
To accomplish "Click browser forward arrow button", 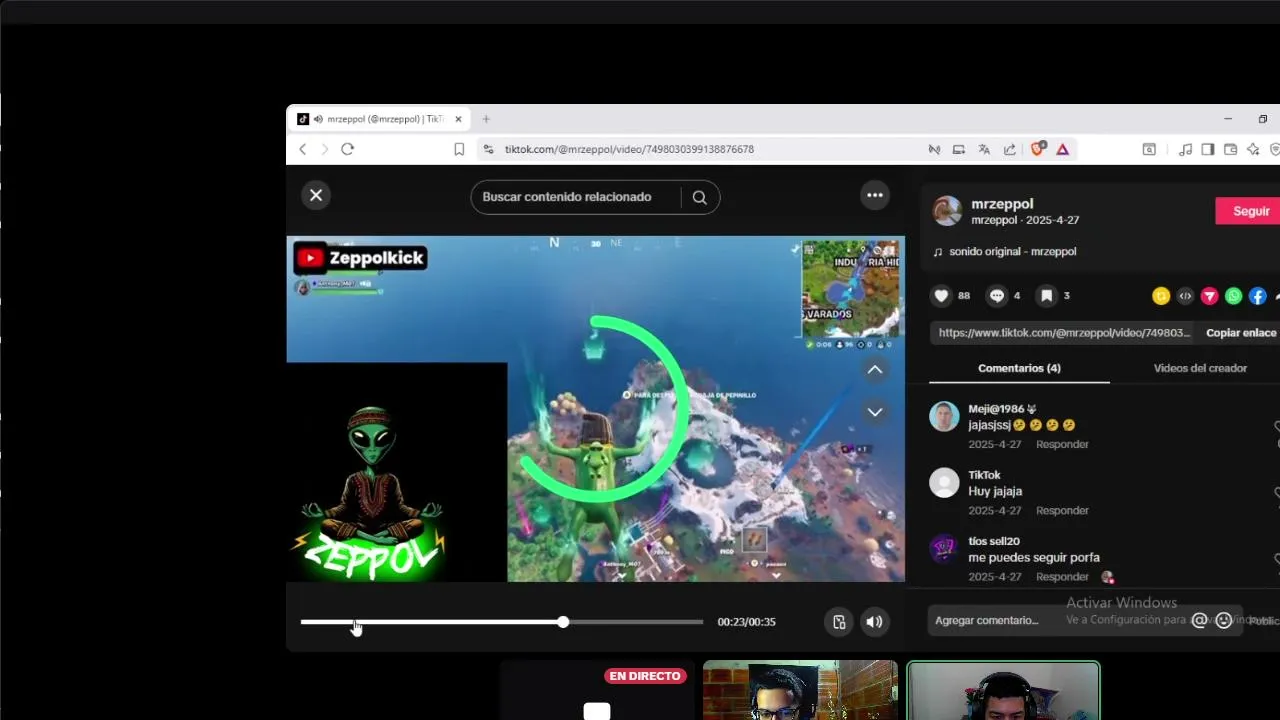I will (x=325, y=149).
